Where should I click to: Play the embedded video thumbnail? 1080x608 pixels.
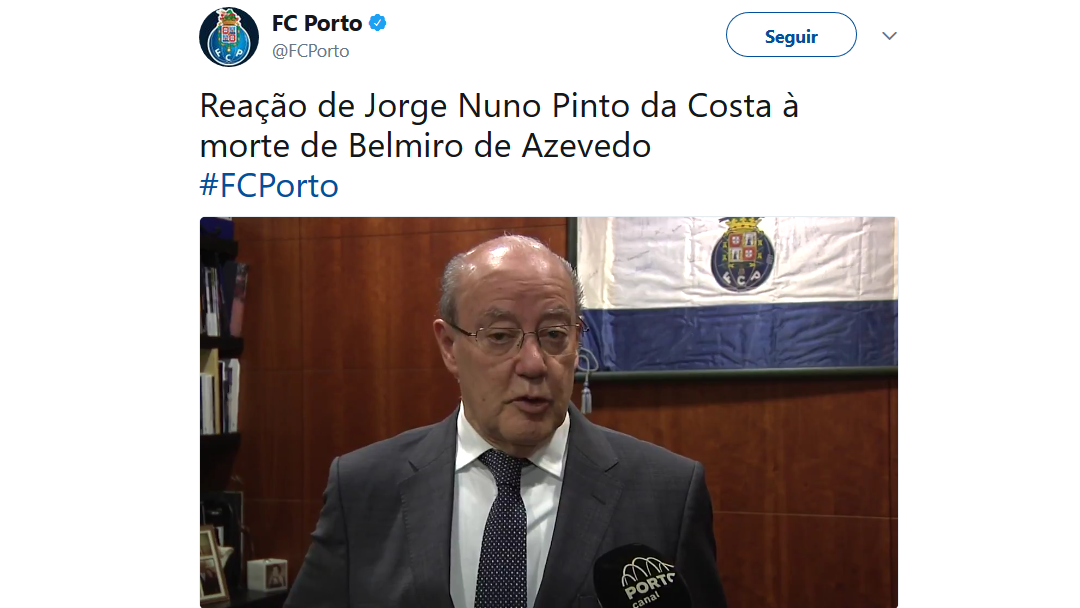pos(548,412)
